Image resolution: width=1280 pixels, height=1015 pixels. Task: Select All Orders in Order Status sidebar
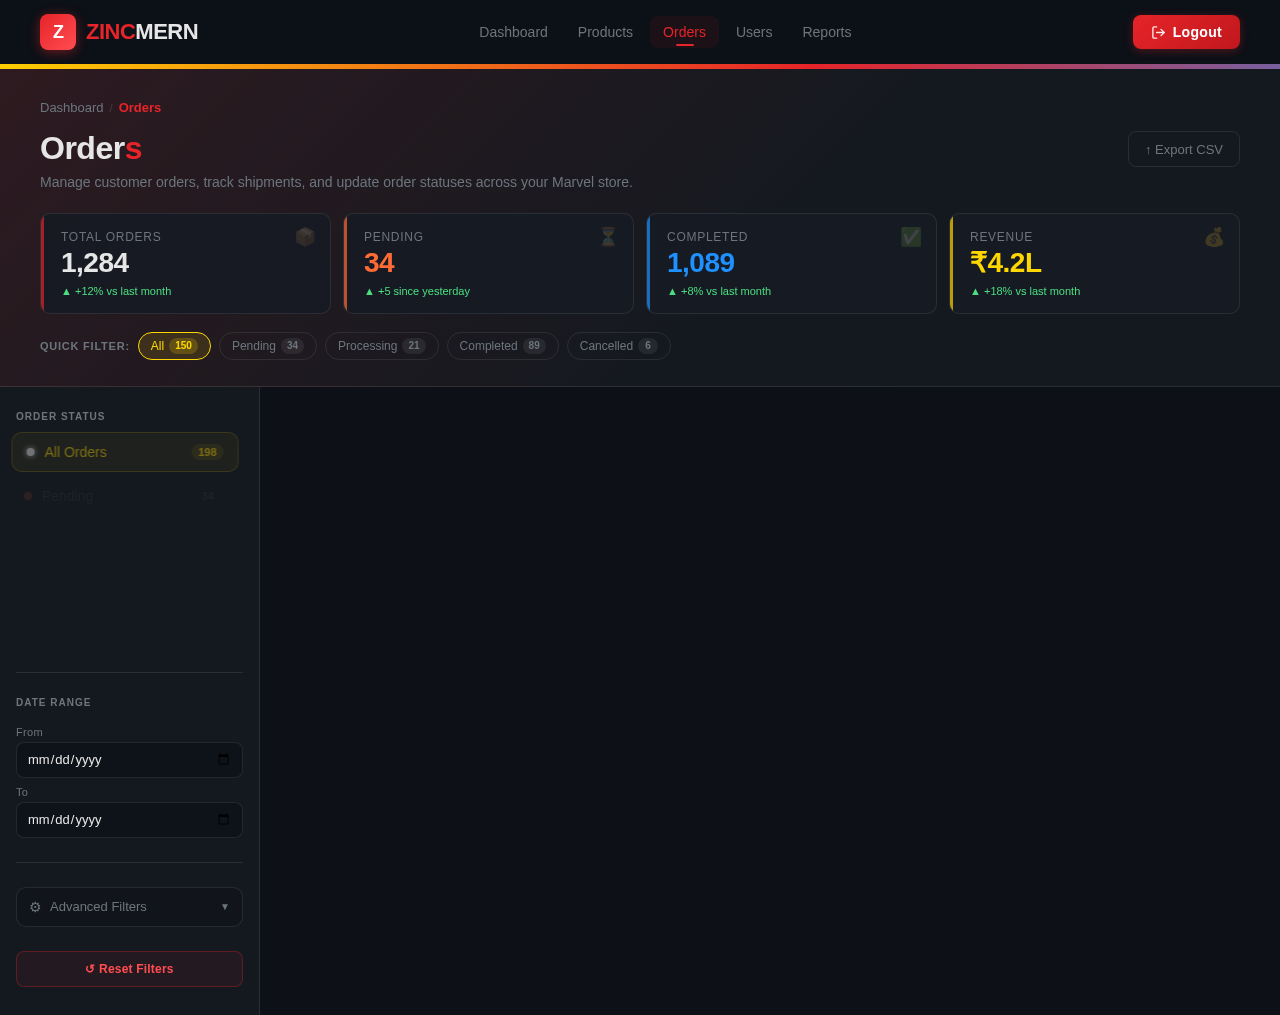point(125,452)
